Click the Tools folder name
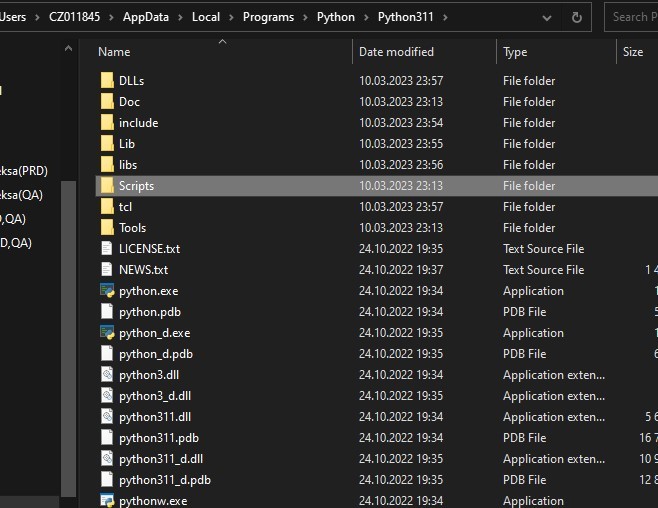658x508 pixels. [x=133, y=228]
